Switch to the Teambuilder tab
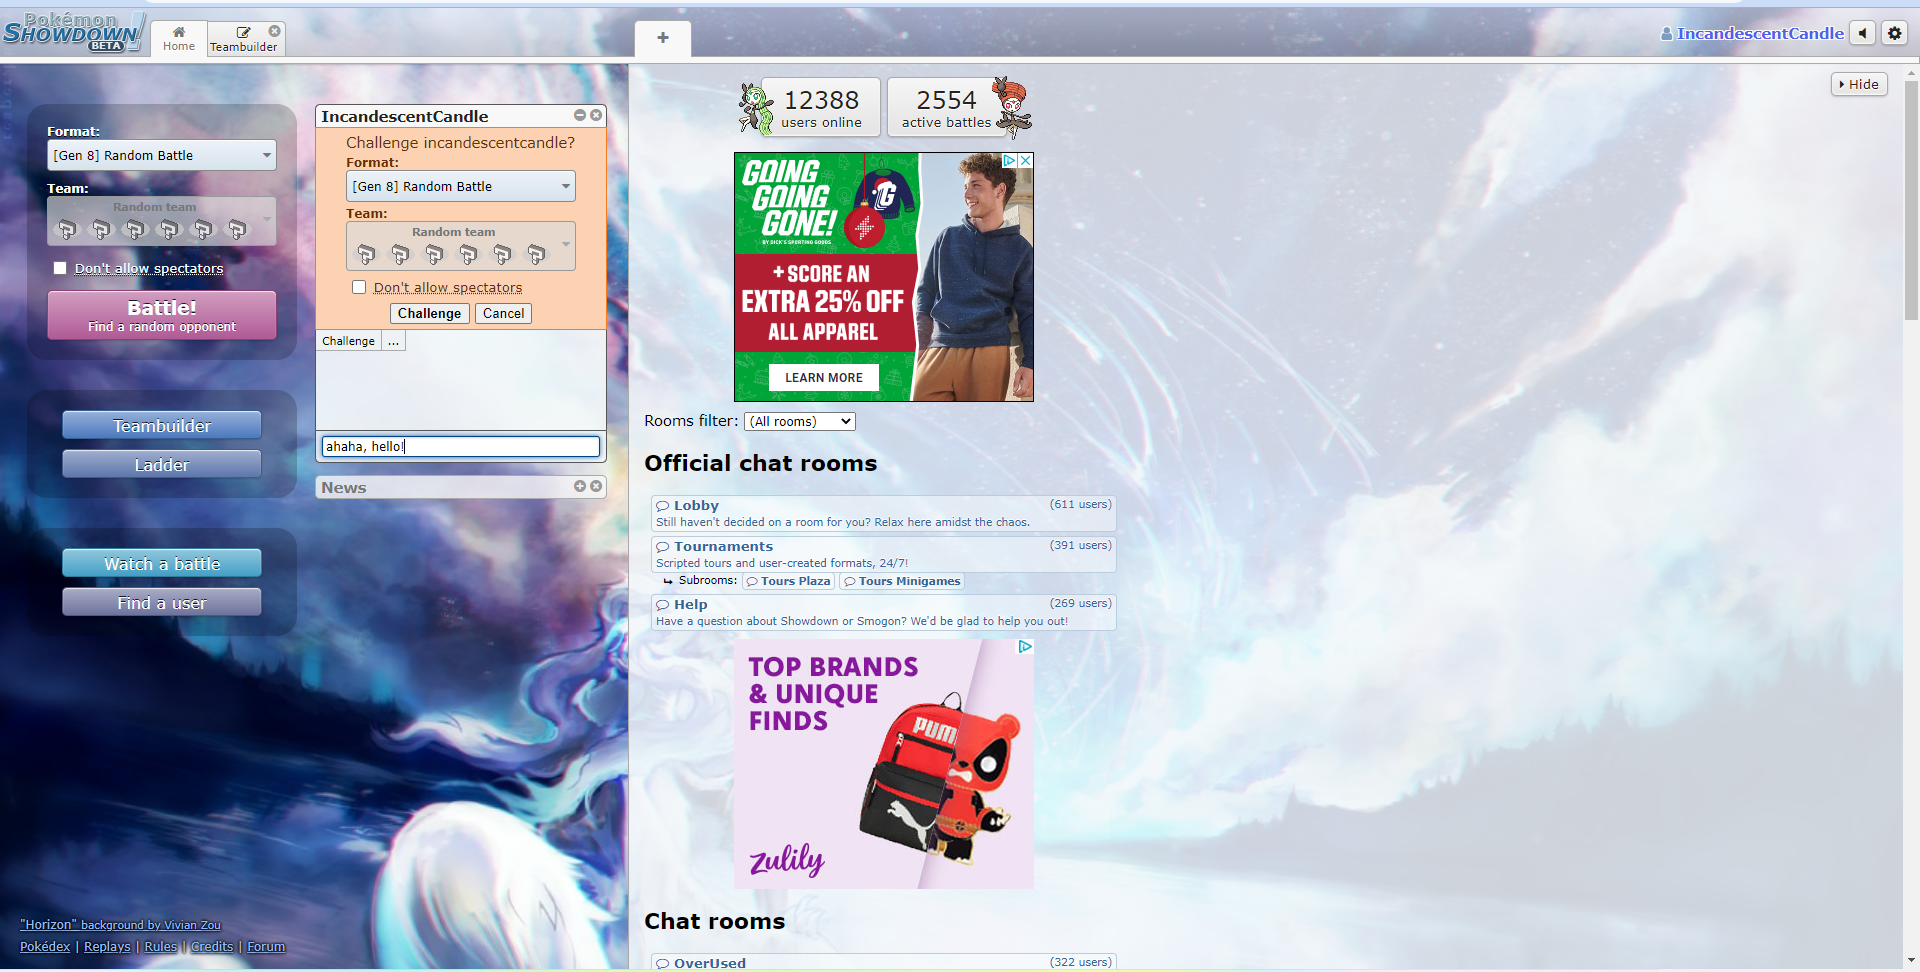1920x972 pixels. (243, 39)
